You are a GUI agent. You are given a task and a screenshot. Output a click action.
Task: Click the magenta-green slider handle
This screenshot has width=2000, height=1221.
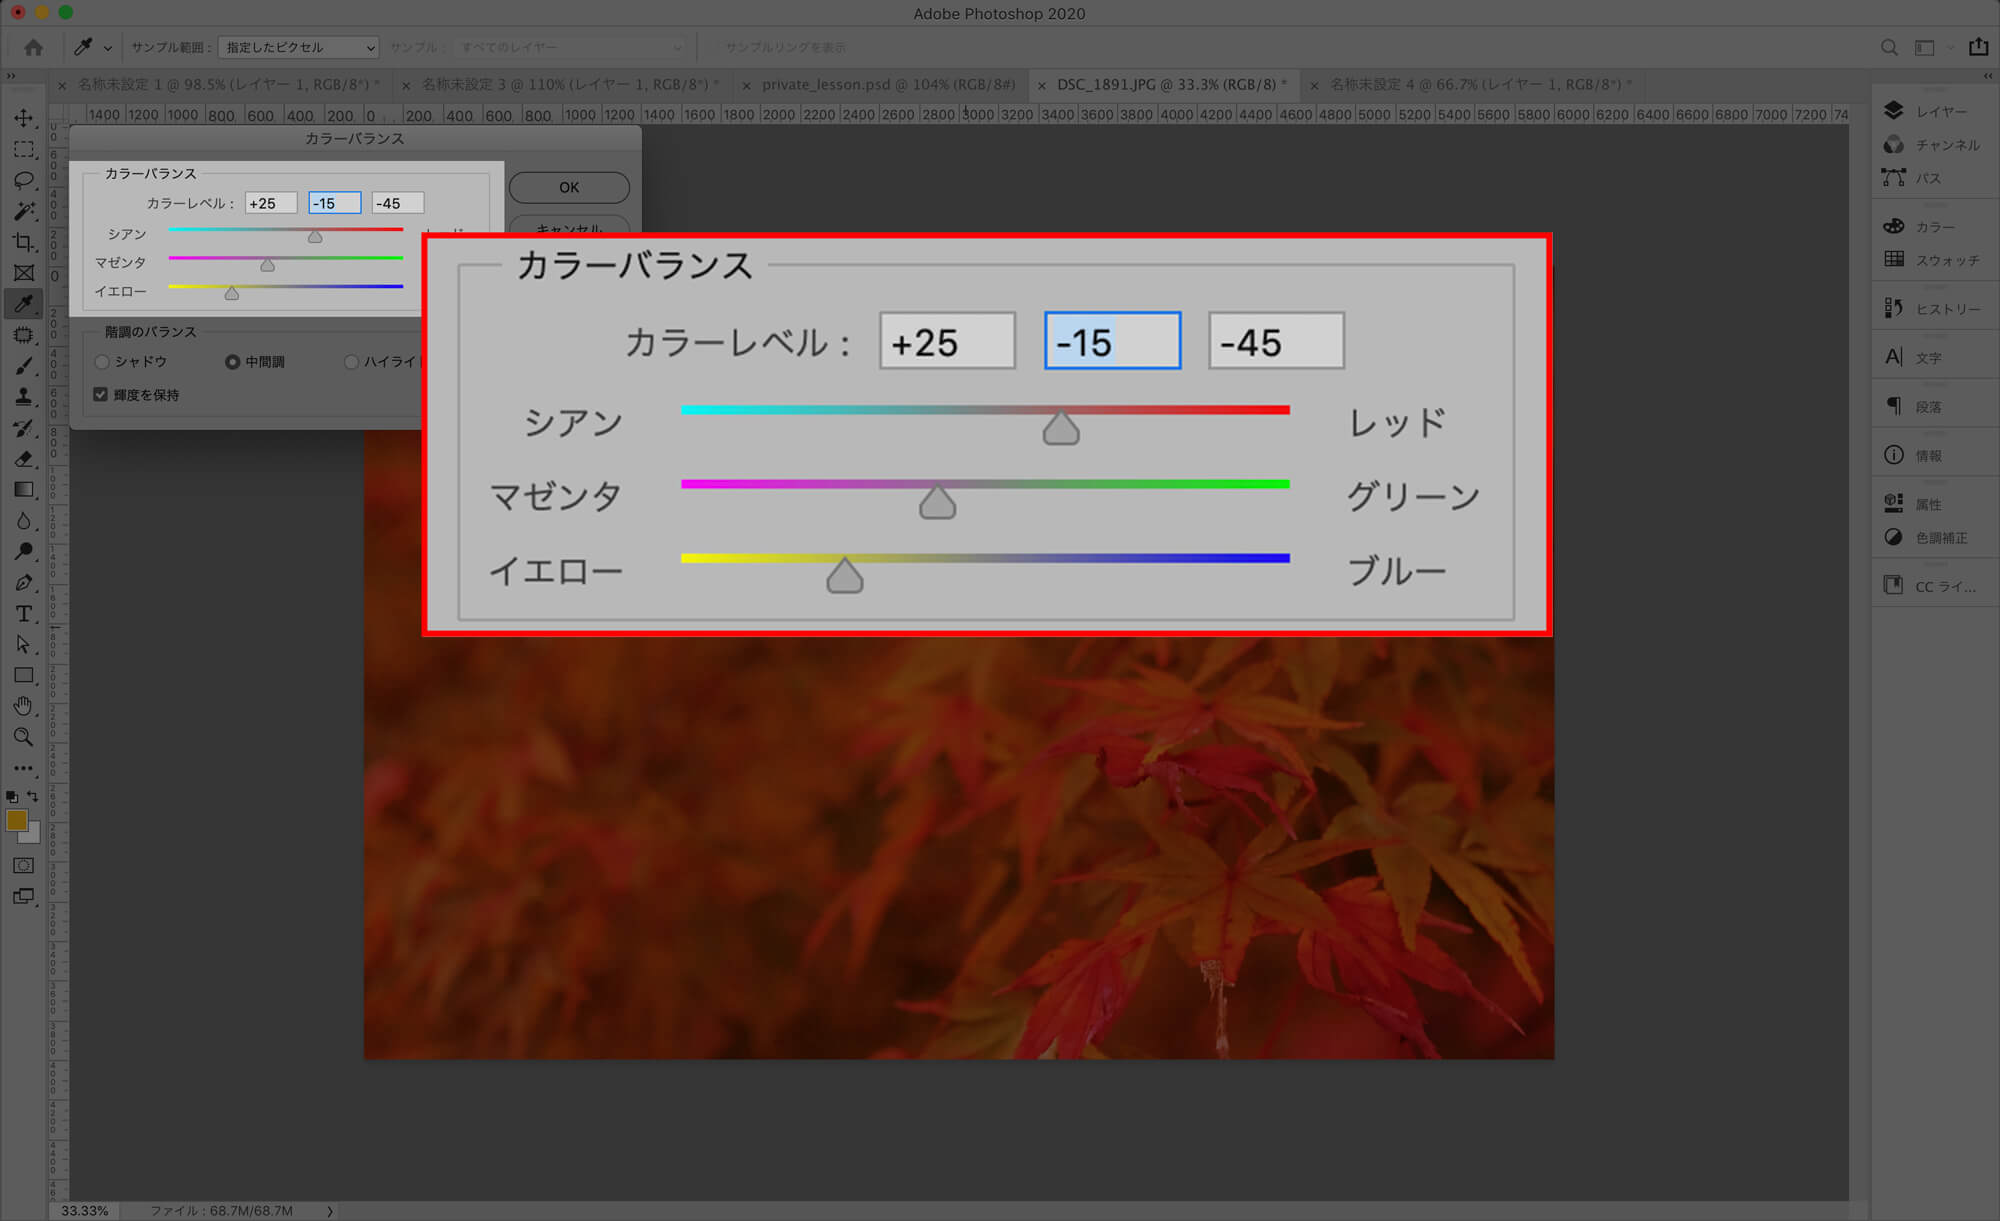267,265
